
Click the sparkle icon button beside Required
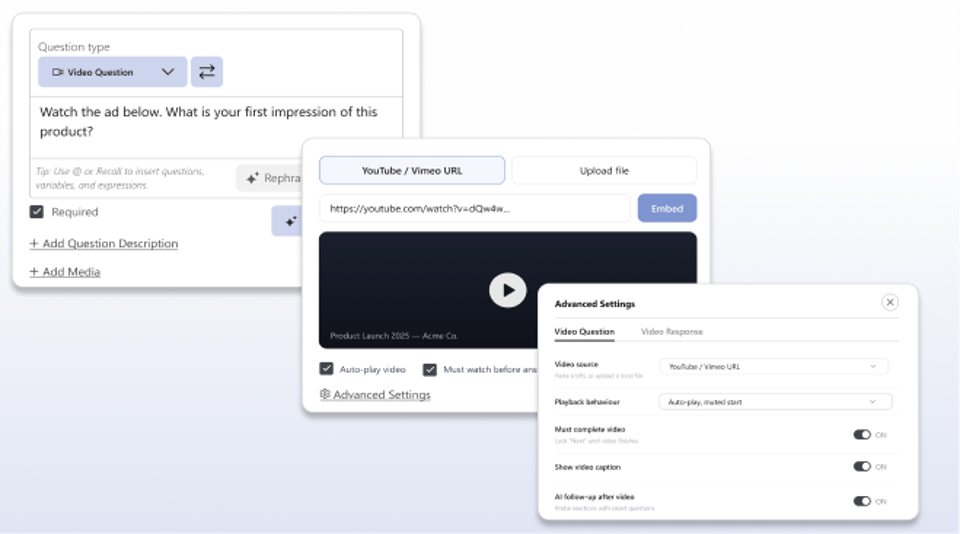(287, 221)
